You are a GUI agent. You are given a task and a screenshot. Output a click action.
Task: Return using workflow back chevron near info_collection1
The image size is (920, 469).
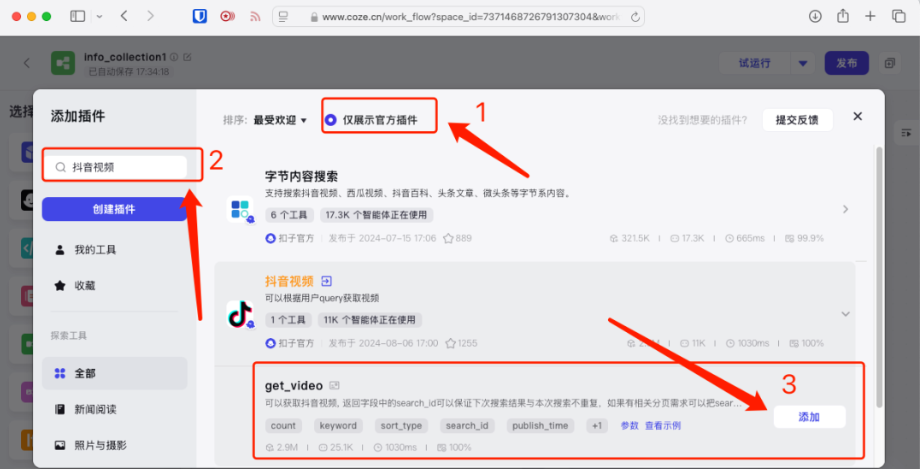coord(27,63)
